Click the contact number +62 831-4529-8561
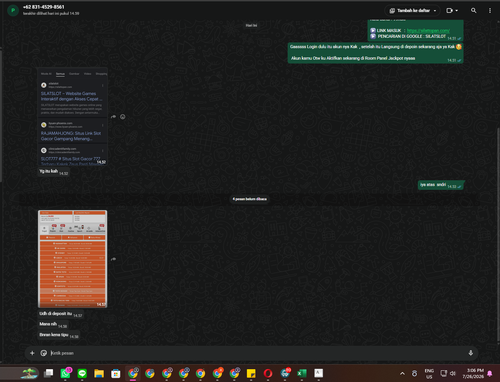The height and width of the screenshot is (382, 500). [x=44, y=7]
